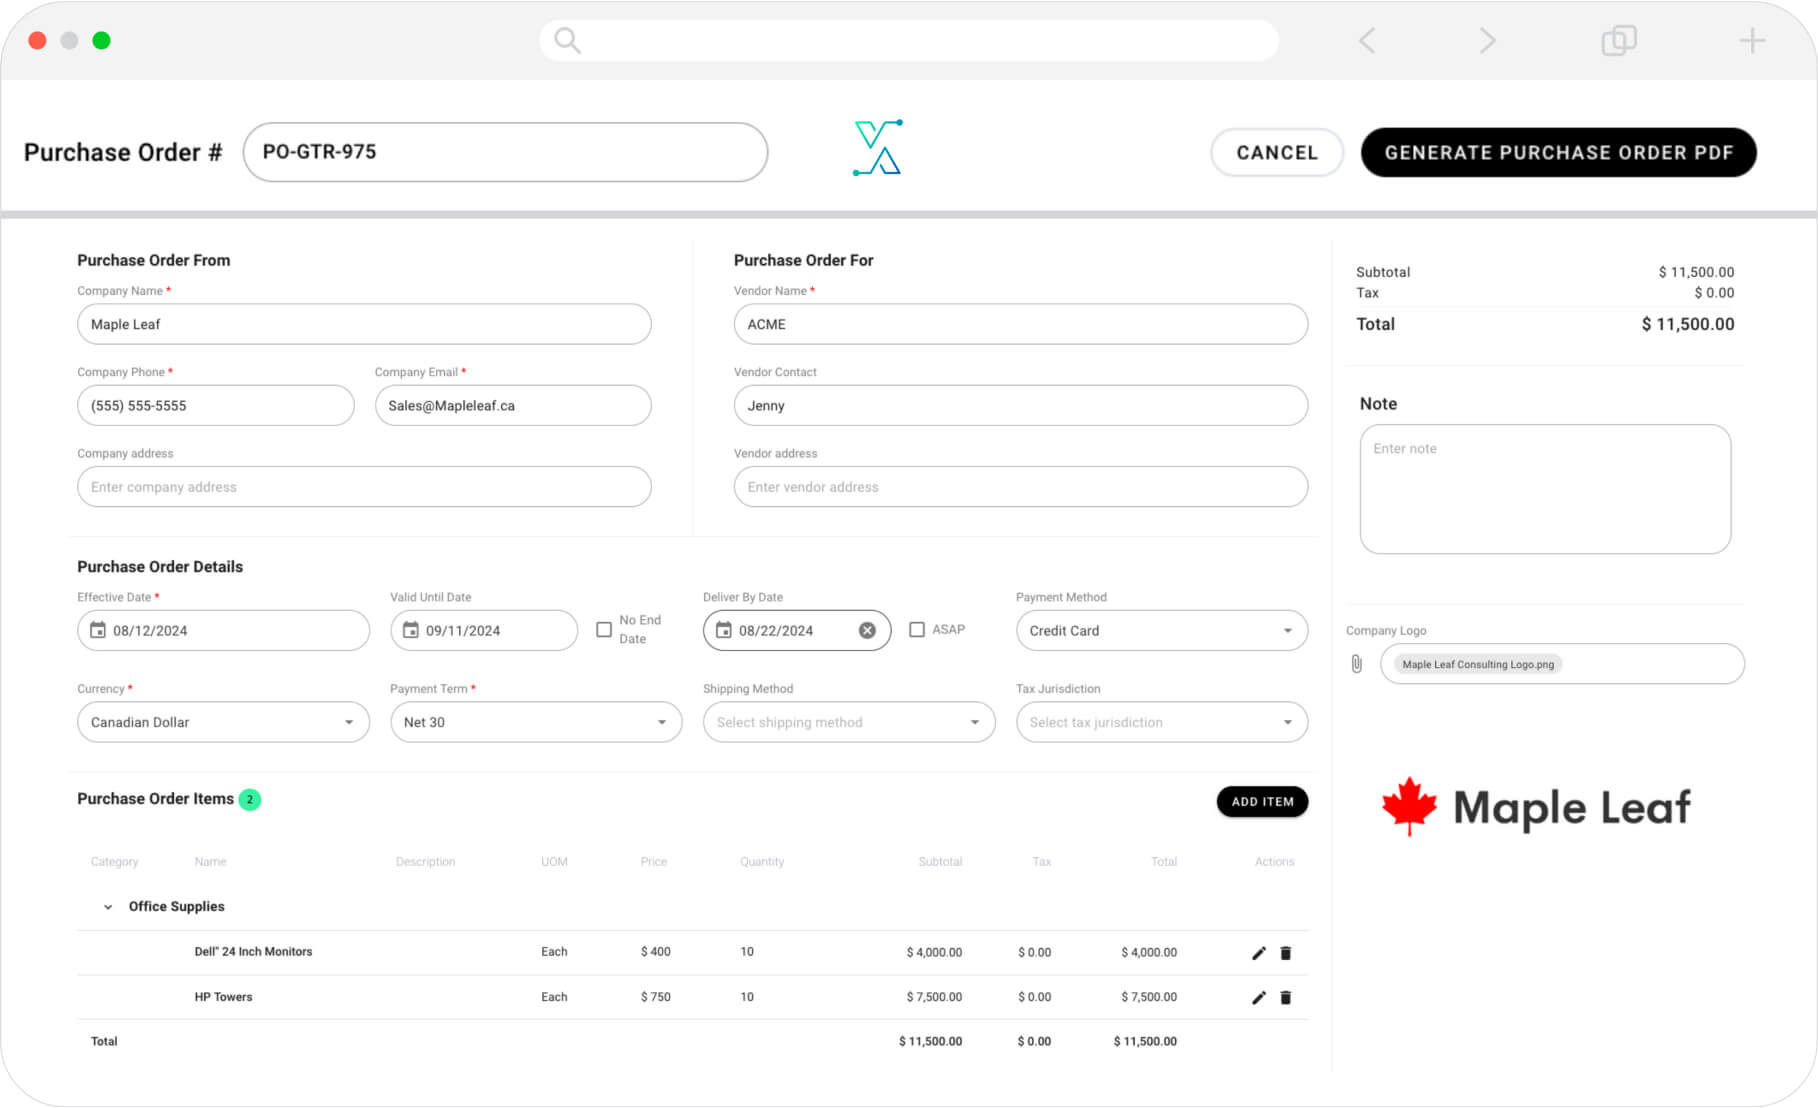Open the calendar picker for Valid Until Date

pyautogui.click(x=410, y=630)
